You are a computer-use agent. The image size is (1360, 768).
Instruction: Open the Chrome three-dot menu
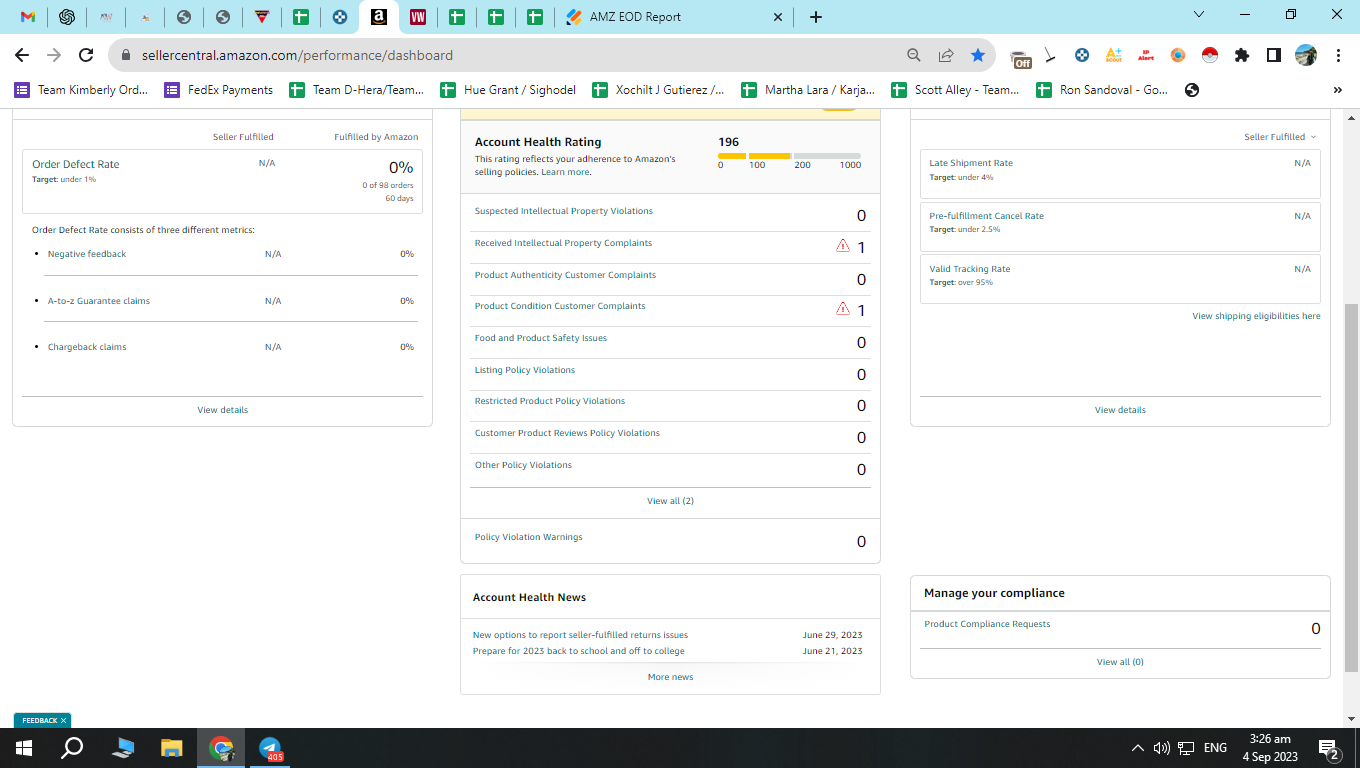1338,55
